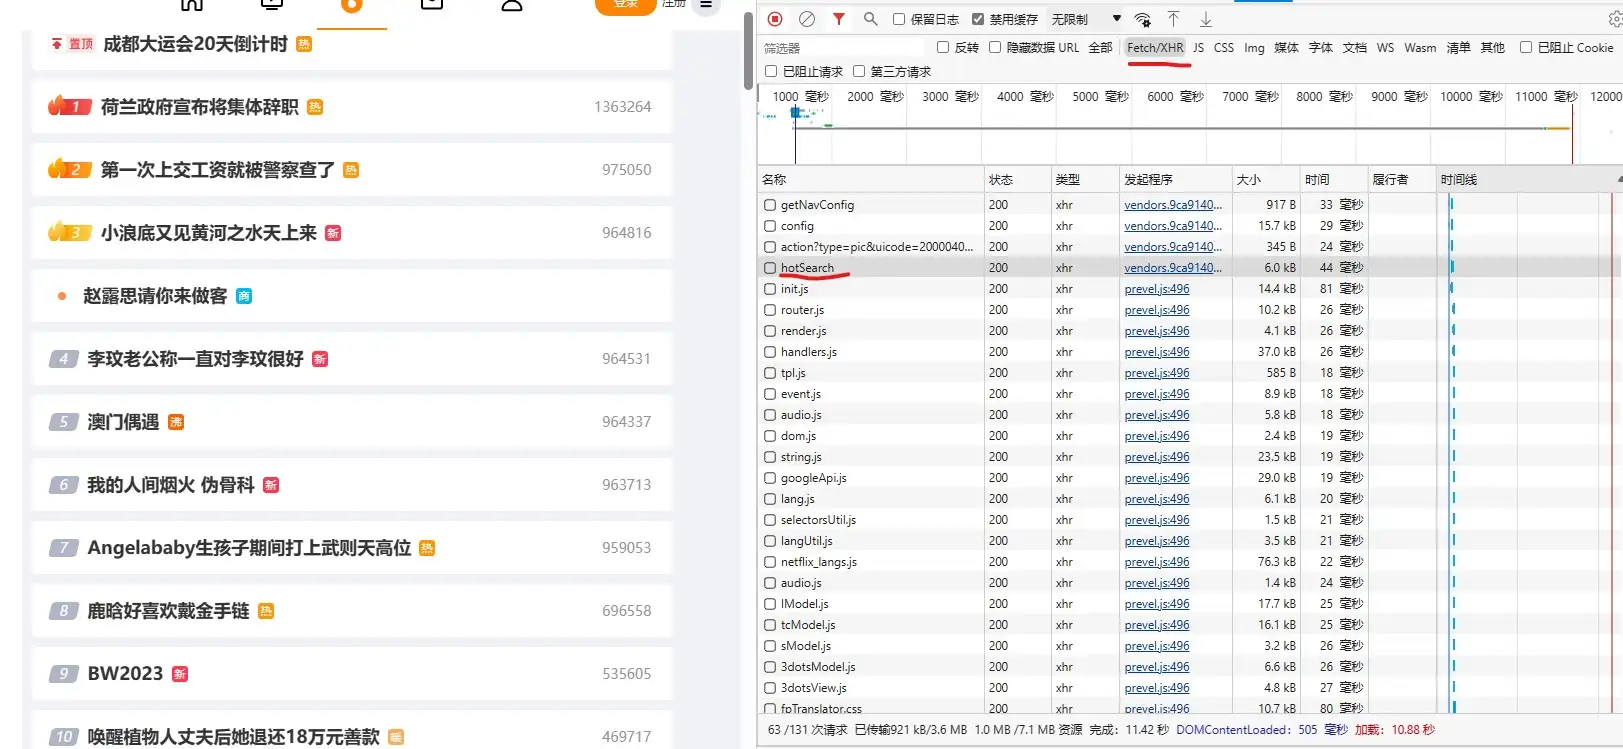Tick the 隐藏数据 URL checkbox
1623x749 pixels.
[995, 47]
